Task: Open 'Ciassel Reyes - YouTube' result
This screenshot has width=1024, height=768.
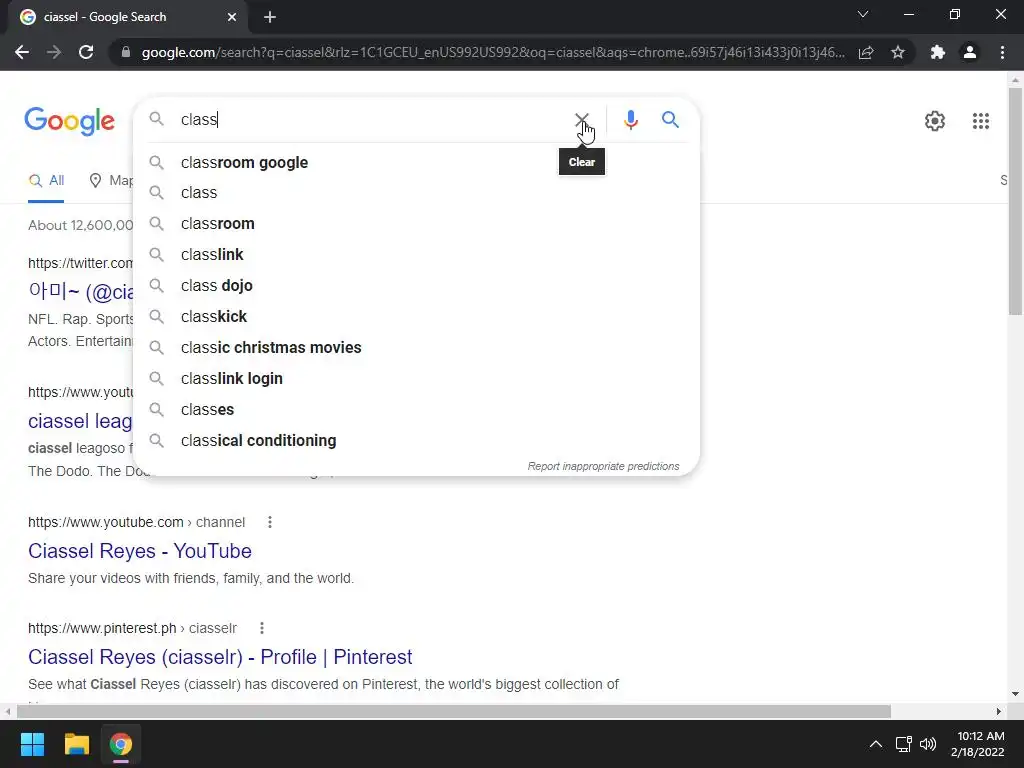Action: (140, 551)
